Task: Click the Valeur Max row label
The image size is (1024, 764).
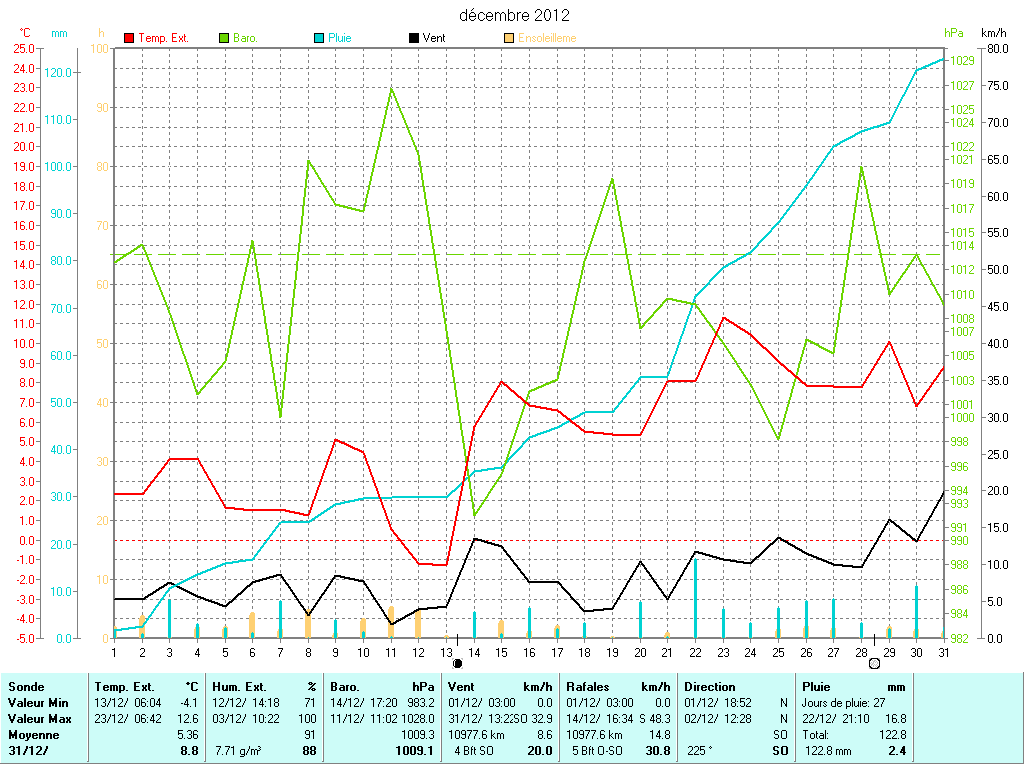Action: coord(36,719)
